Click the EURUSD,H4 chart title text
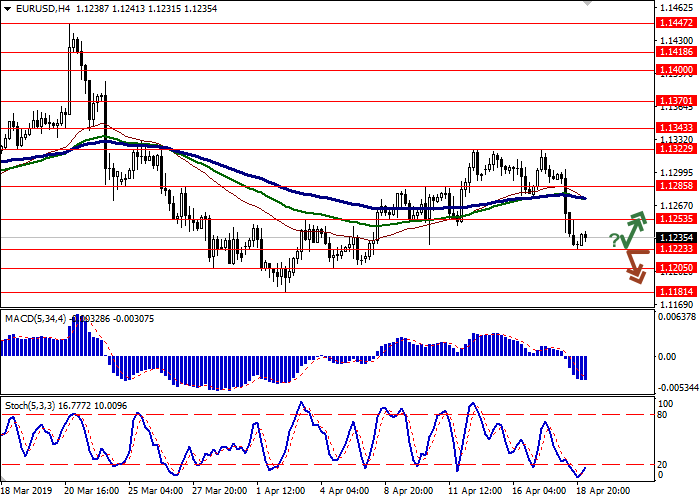This screenshot has width=700, height=500. [x=32, y=7]
